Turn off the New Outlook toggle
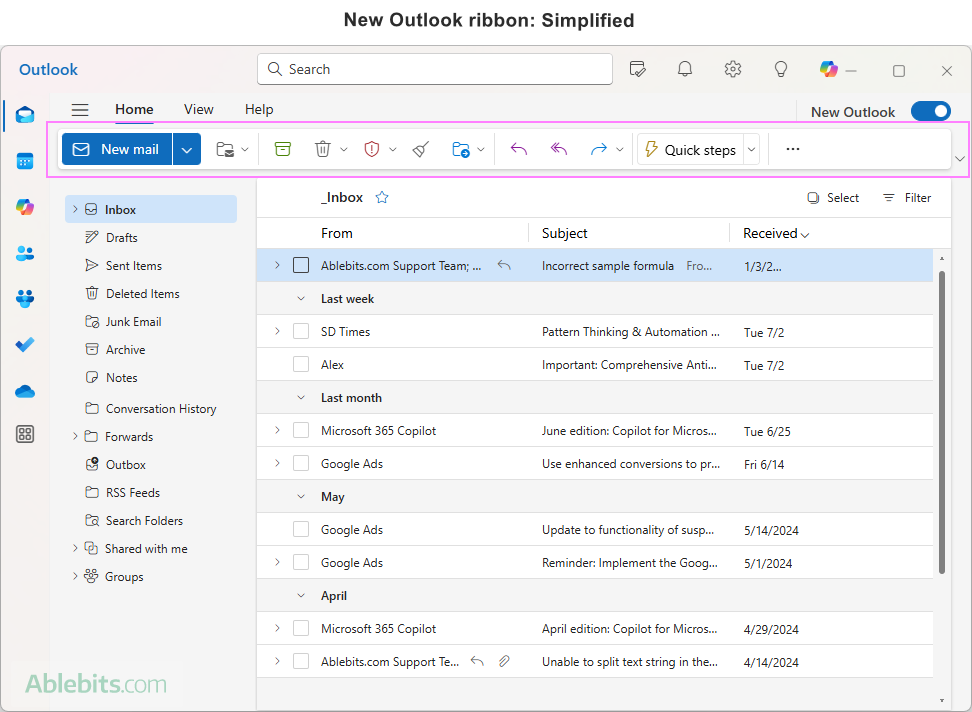Screen dimensions: 972x712 coord(931,111)
